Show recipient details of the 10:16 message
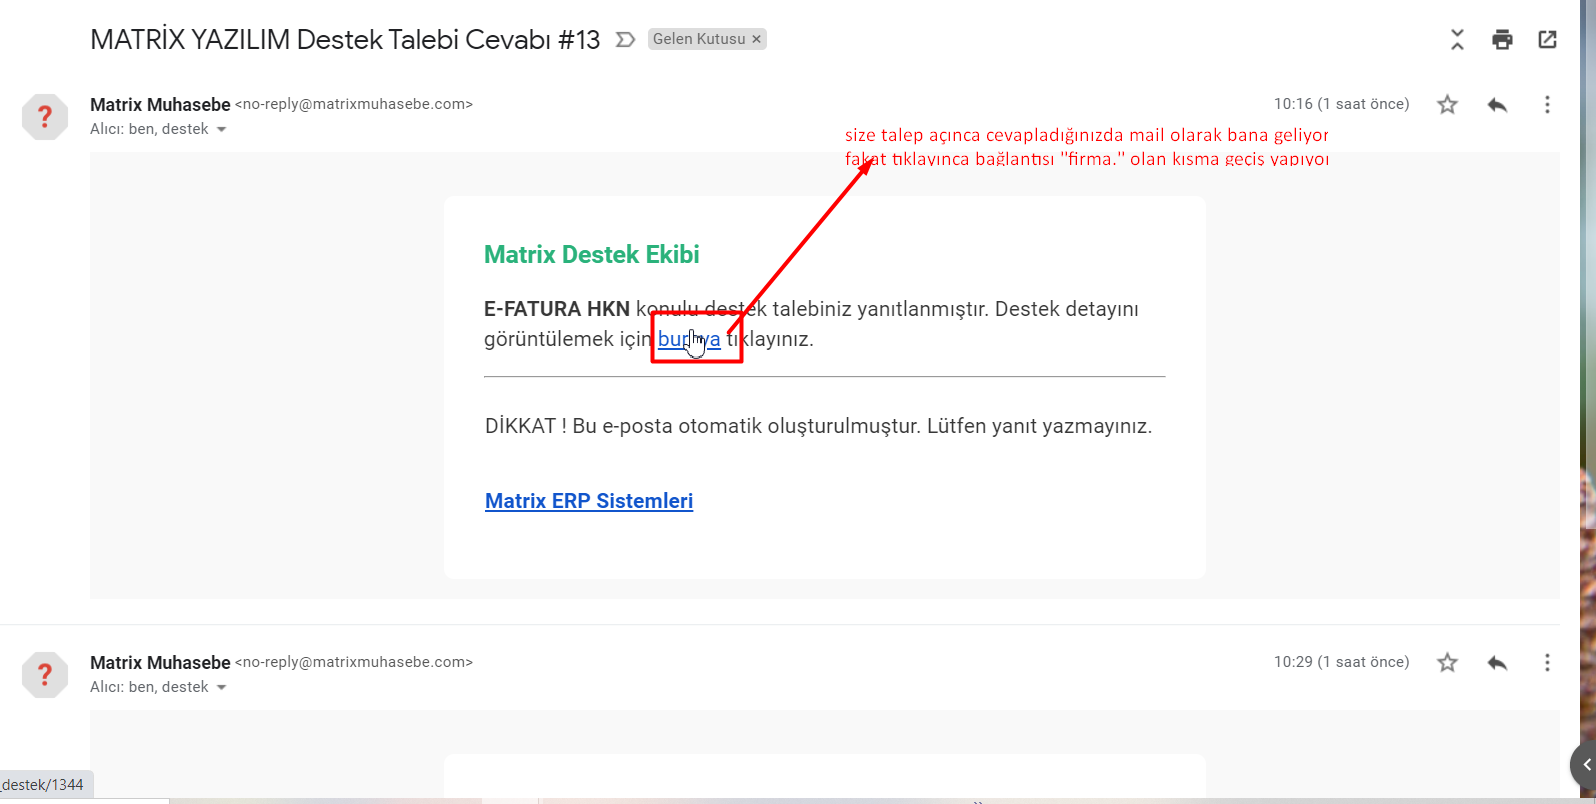The width and height of the screenshot is (1596, 804). pos(222,130)
